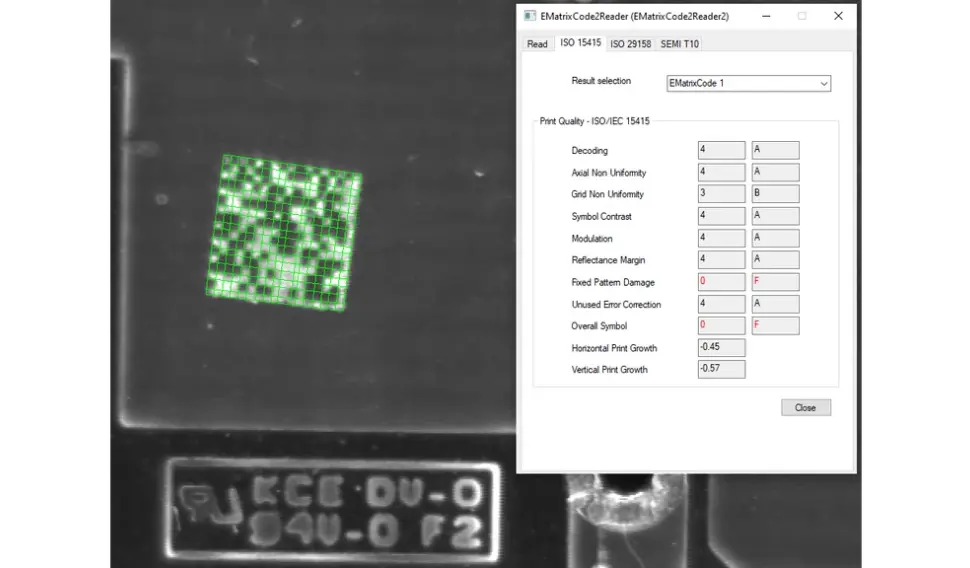
Task: Select the Axial Non Uniformity score field
Action: click(x=721, y=172)
